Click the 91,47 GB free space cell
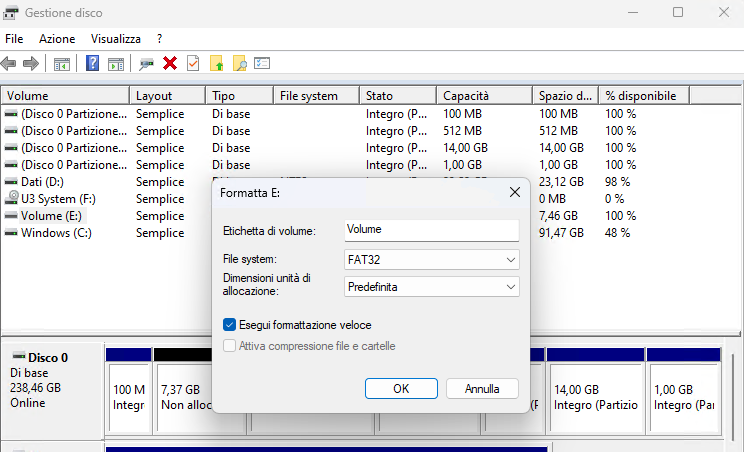This screenshot has width=744, height=452. 561,233
